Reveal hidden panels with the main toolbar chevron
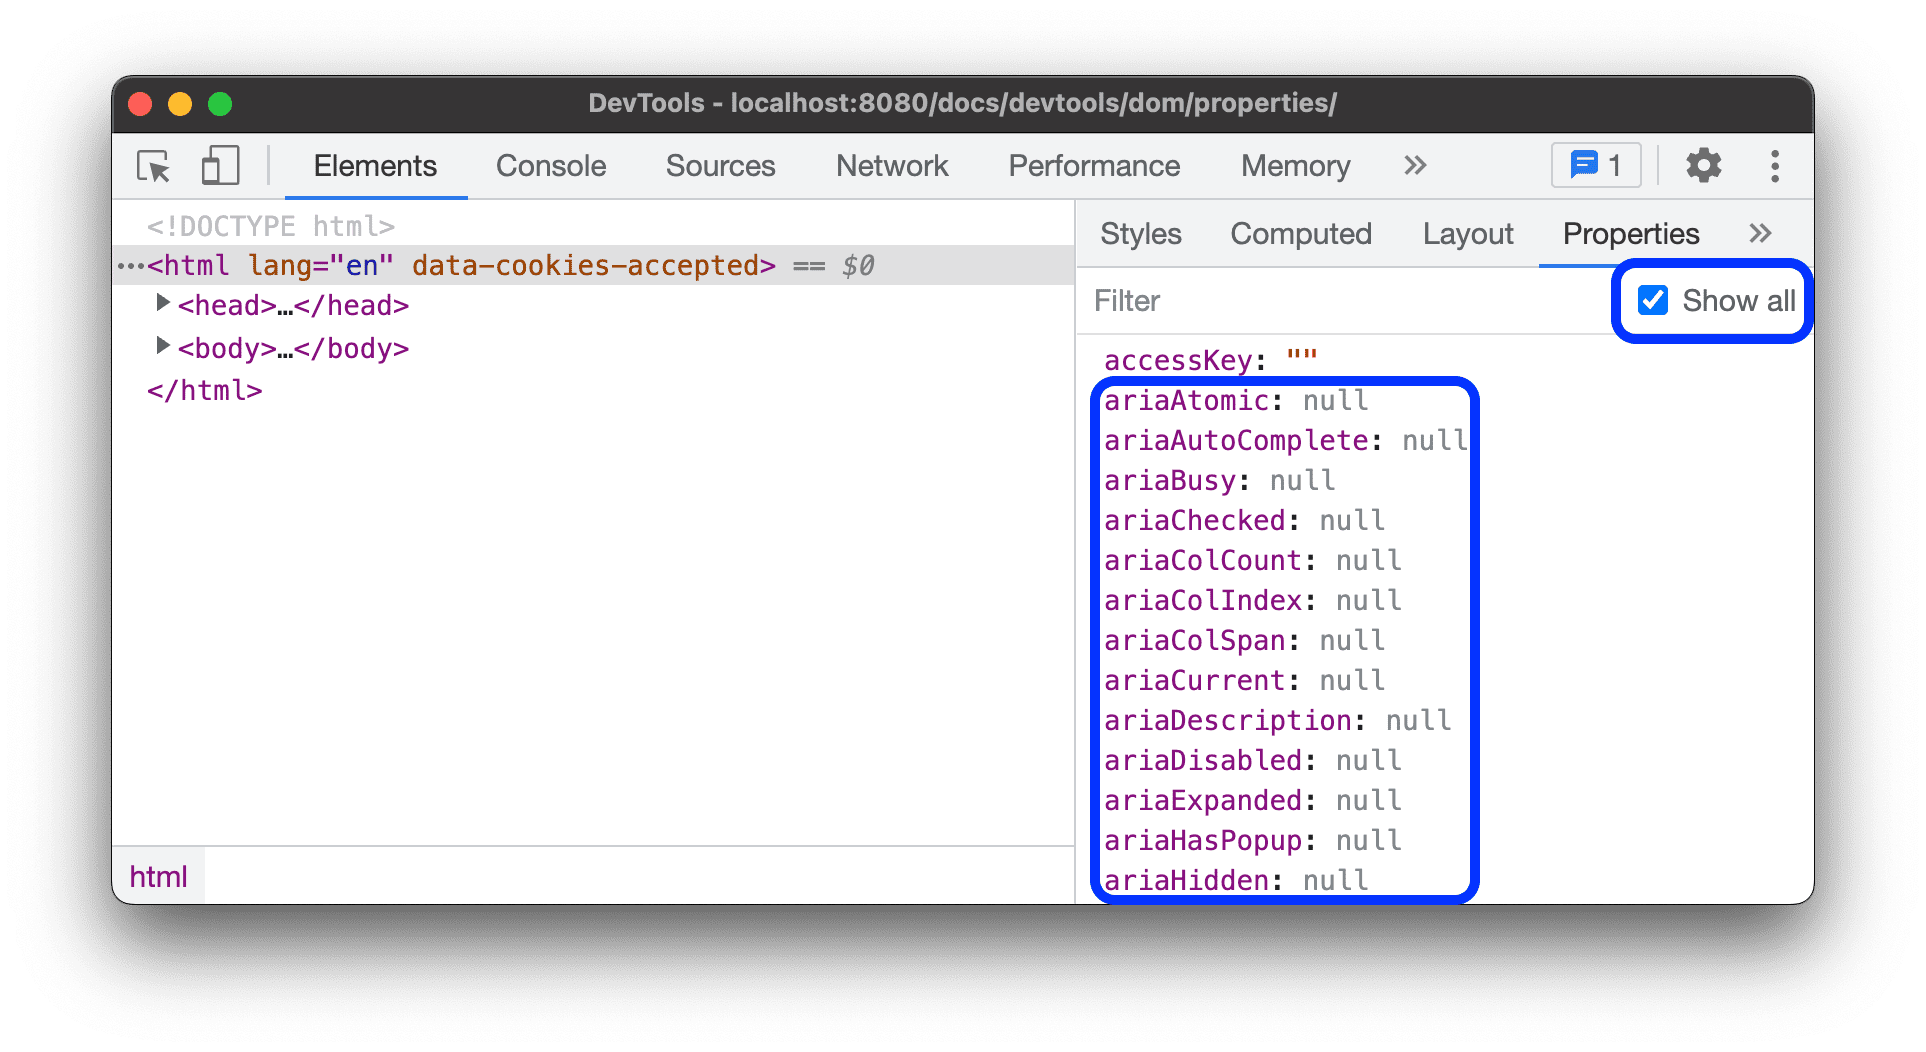 click(1414, 166)
